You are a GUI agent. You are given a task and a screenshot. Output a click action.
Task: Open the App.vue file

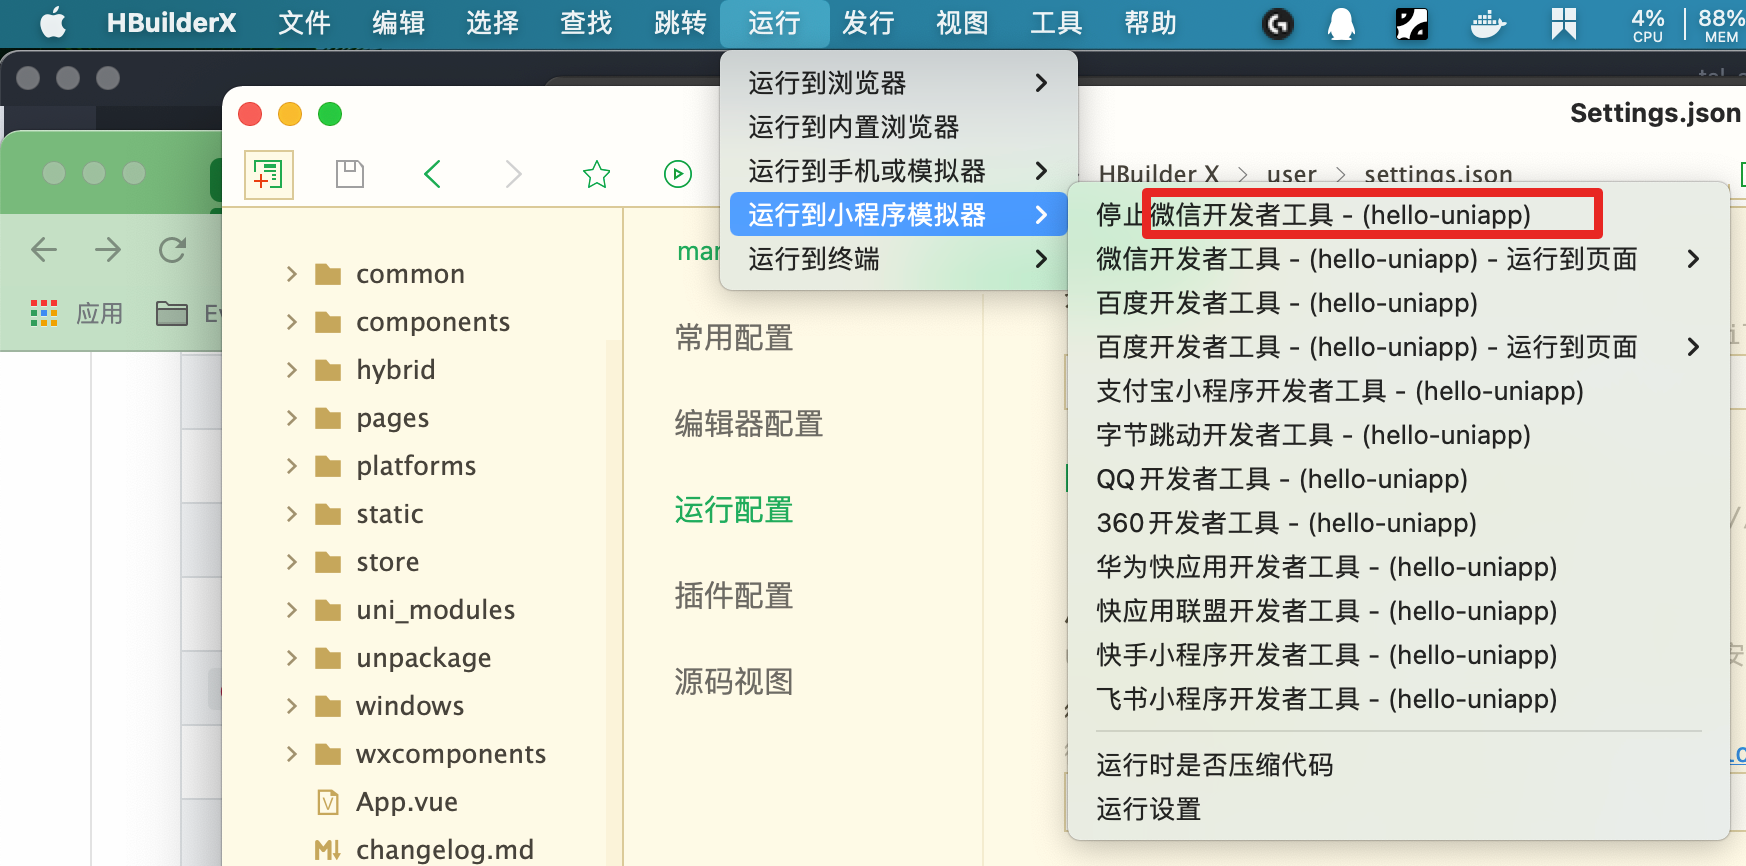click(407, 802)
